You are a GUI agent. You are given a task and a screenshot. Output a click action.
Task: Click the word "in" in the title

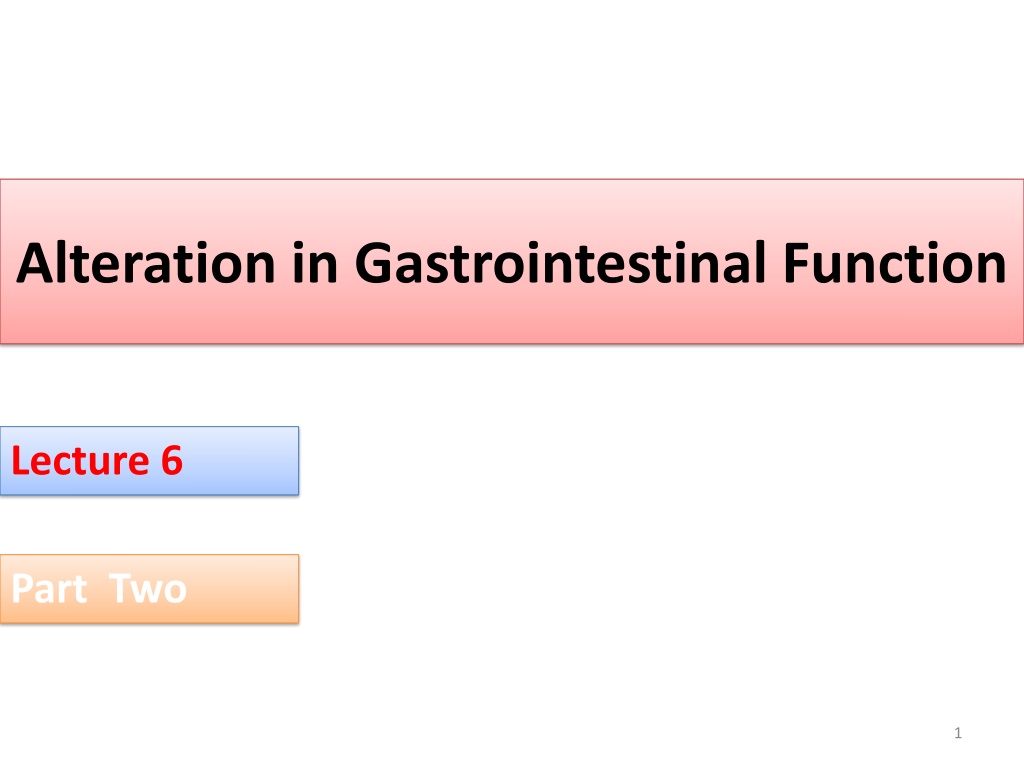click(315, 263)
